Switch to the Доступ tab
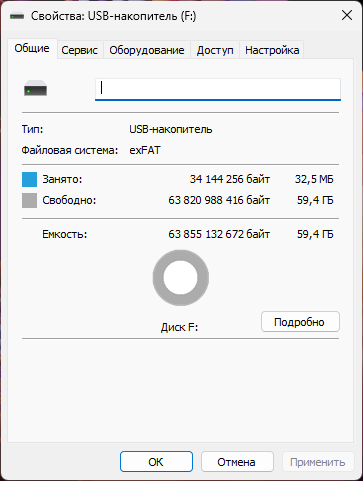The image size is (363, 481). click(x=215, y=50)
